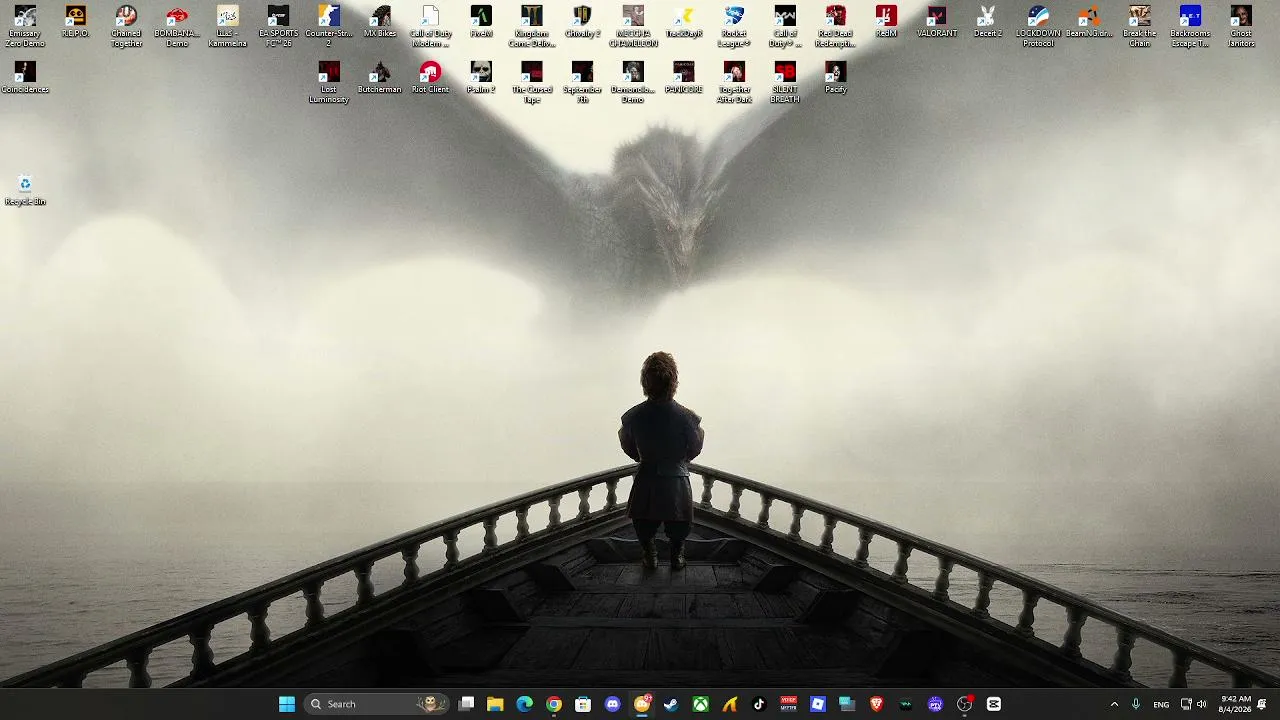
Task: Click the Together After Dark shortcut
Action: 734,82
